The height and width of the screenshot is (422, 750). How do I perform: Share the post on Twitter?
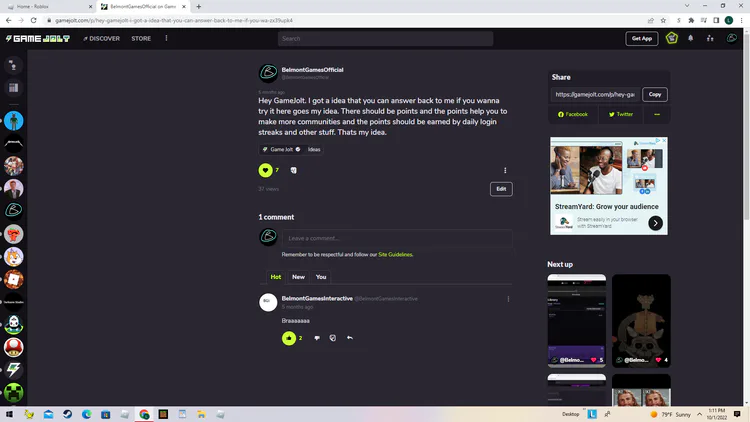pos(621,114)
